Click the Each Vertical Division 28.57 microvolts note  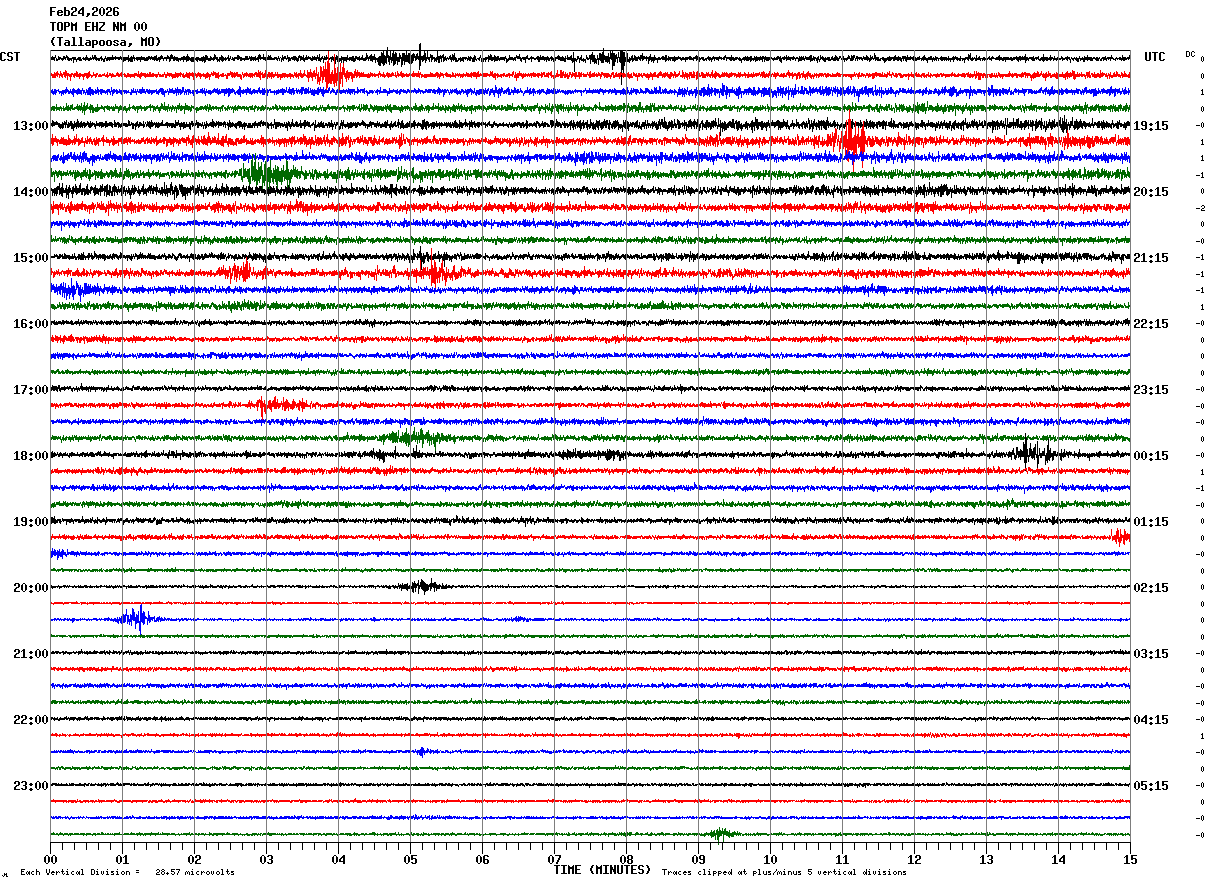tap(127, 872)
